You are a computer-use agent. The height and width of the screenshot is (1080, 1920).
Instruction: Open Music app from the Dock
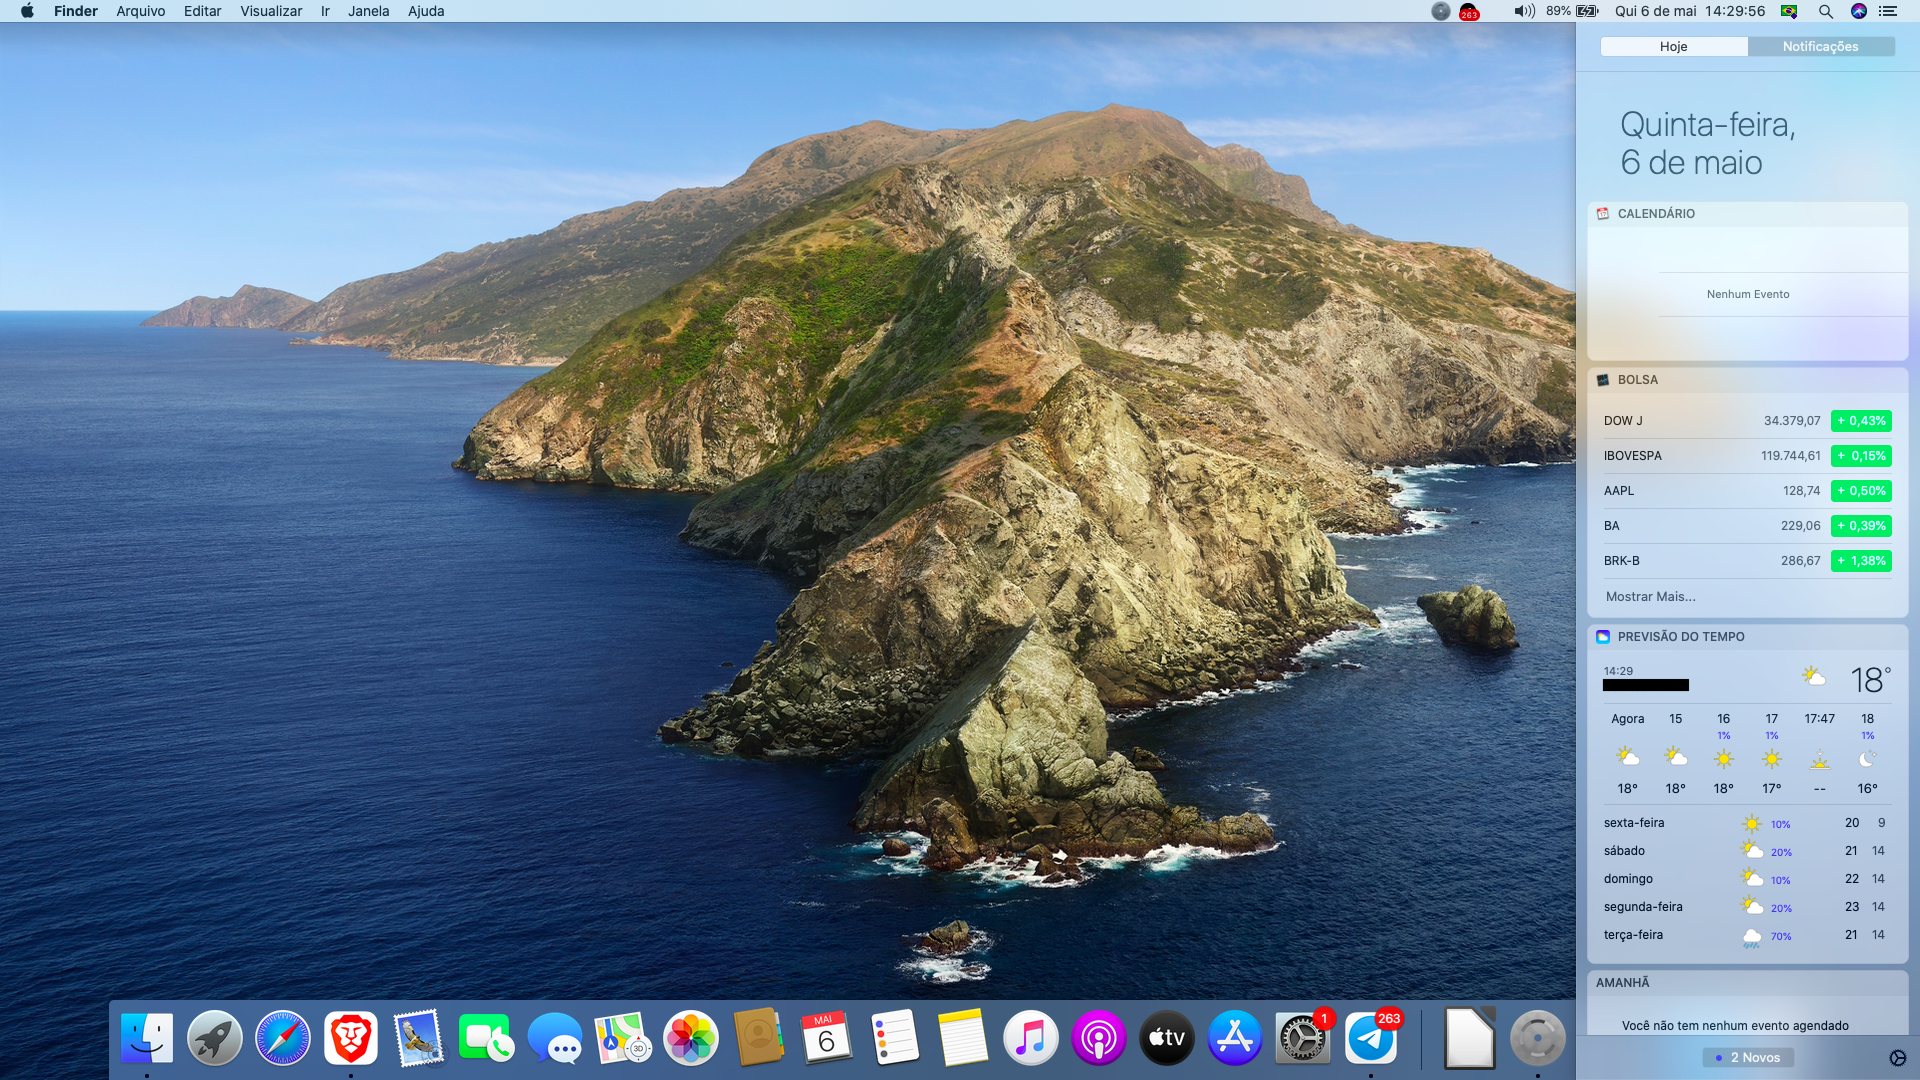coord(1030,1038)
